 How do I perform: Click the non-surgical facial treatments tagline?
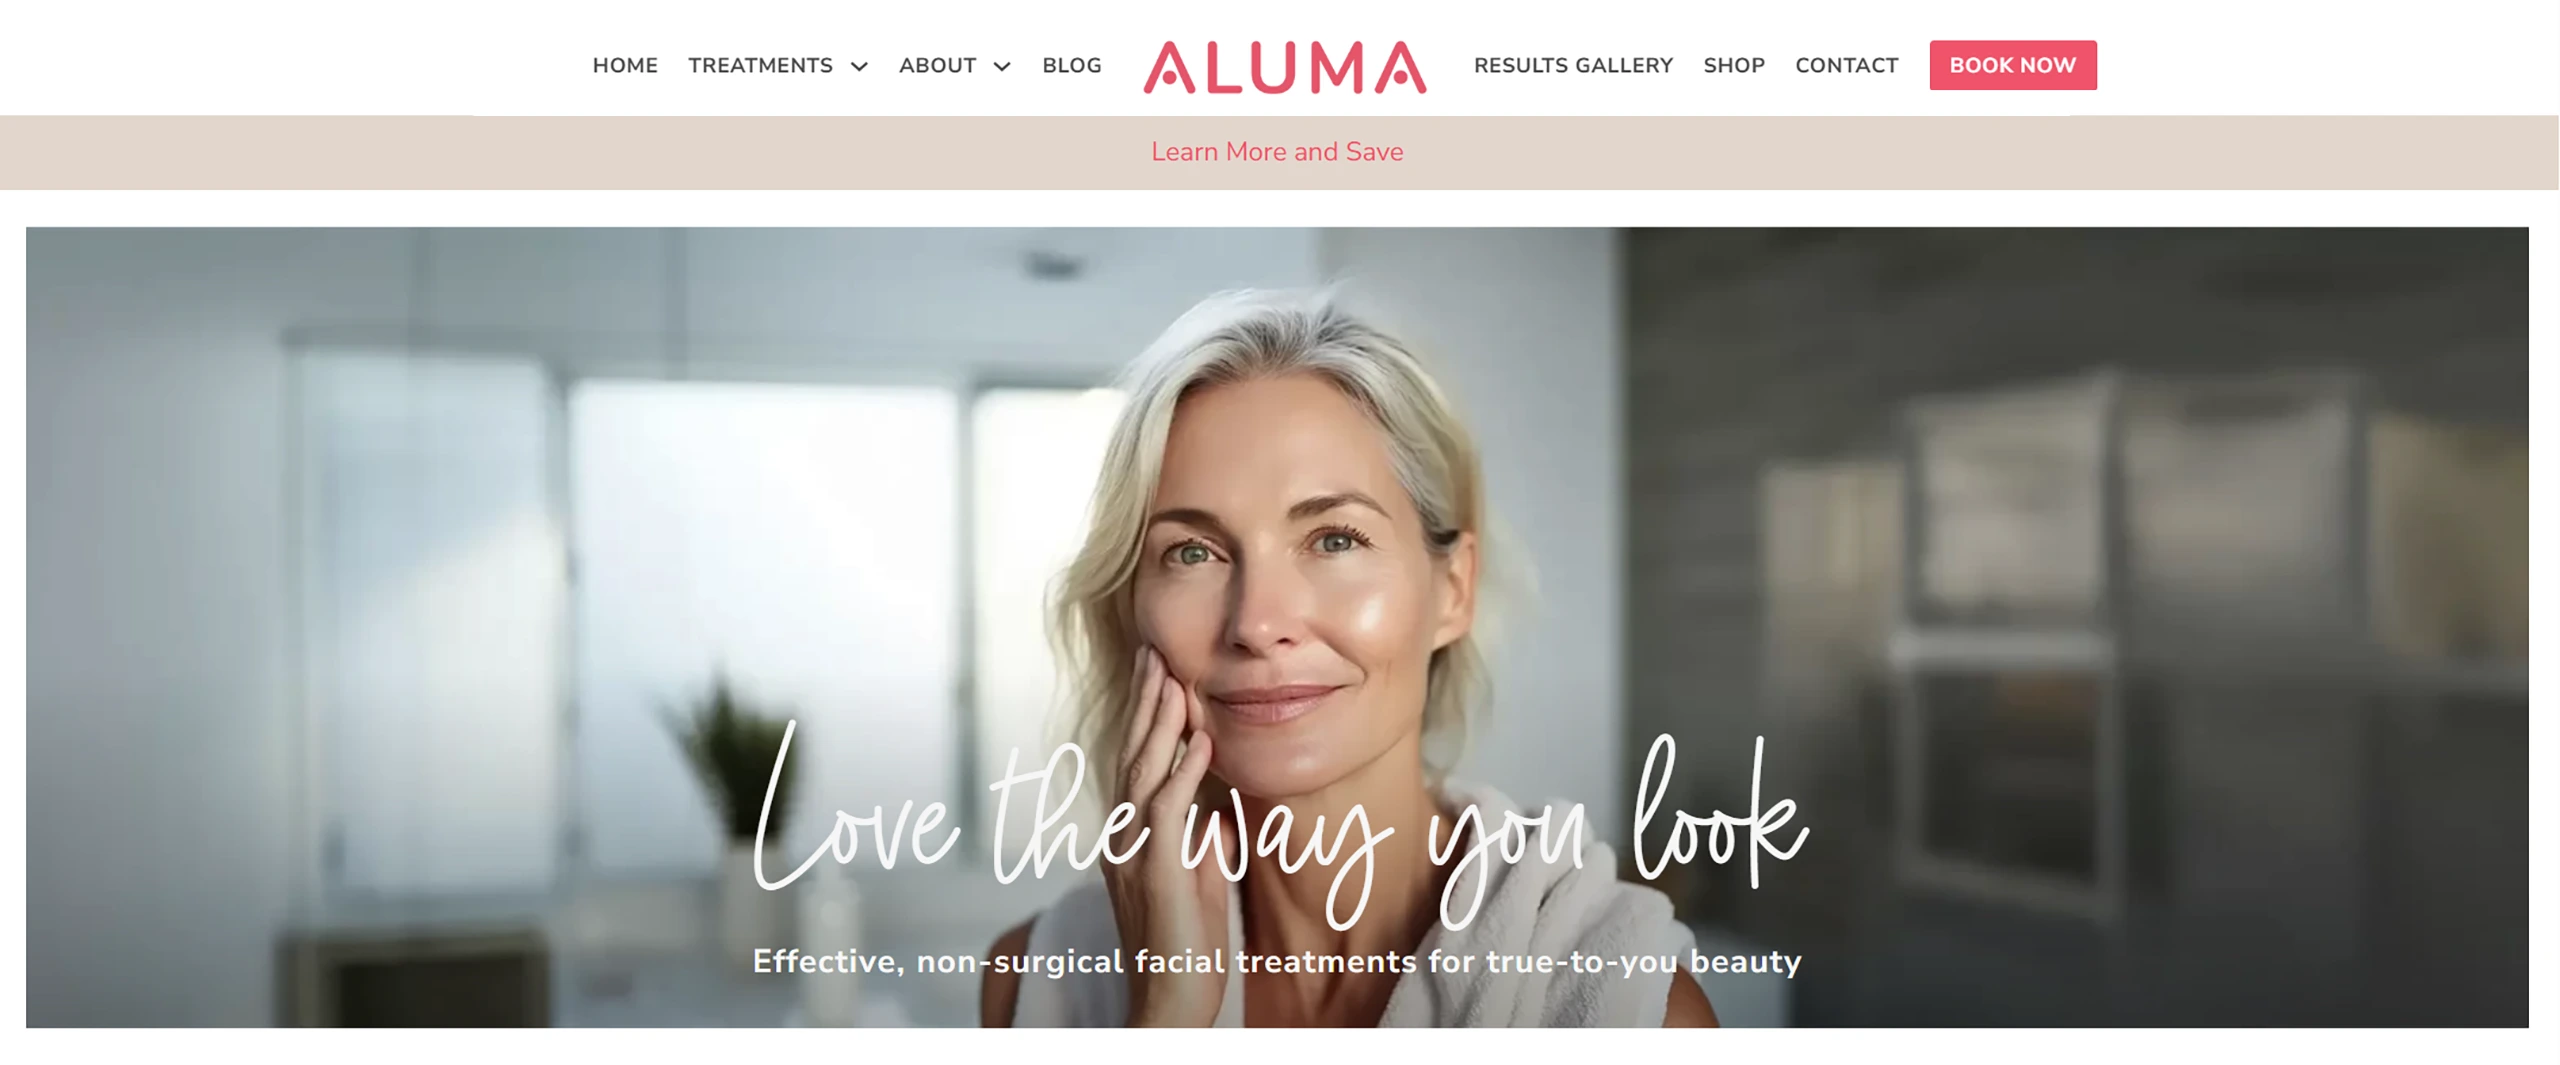[x=1277, y=961]
